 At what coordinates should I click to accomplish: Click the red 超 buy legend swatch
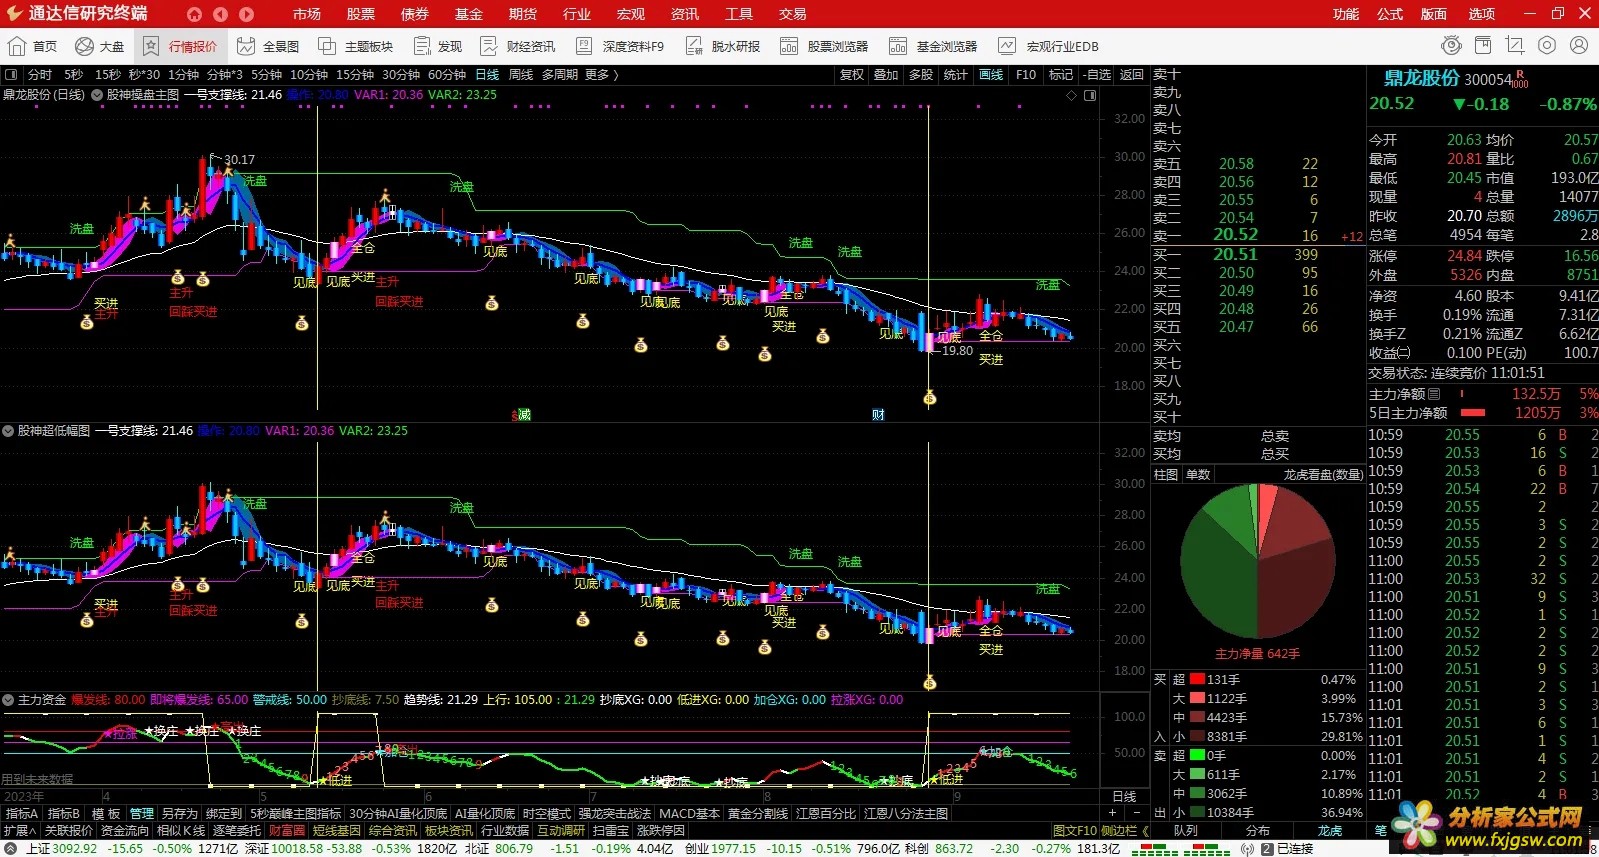(x=1197, y=680)
